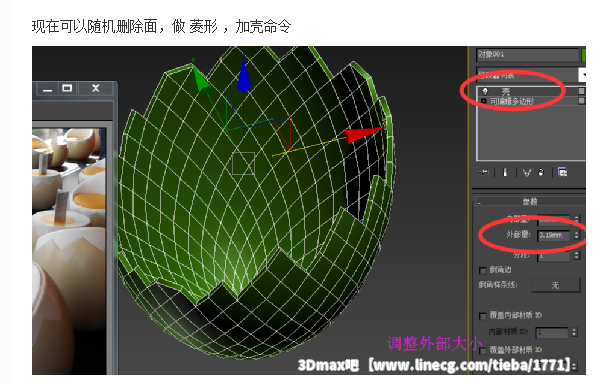Click the red X-axis arrow of gizmo
The height and width of the screenshot is (384, 610).
pos(363,134)
